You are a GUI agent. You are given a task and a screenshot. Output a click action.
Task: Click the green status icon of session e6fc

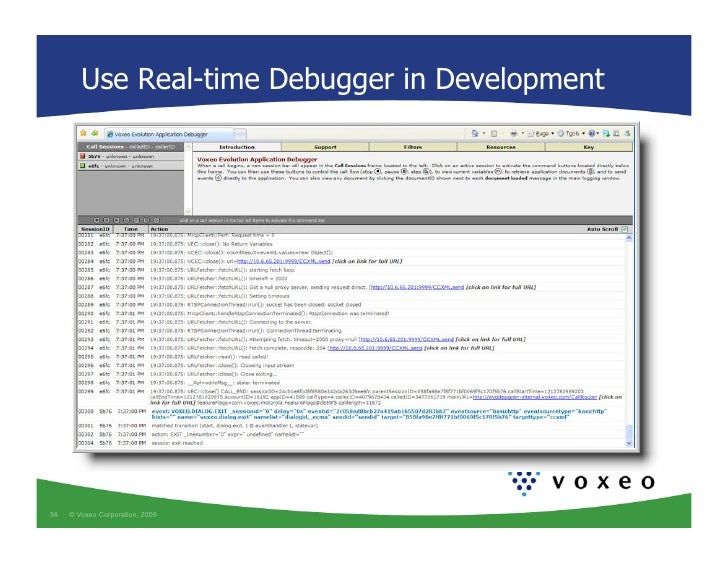click(x=83, y=166)
